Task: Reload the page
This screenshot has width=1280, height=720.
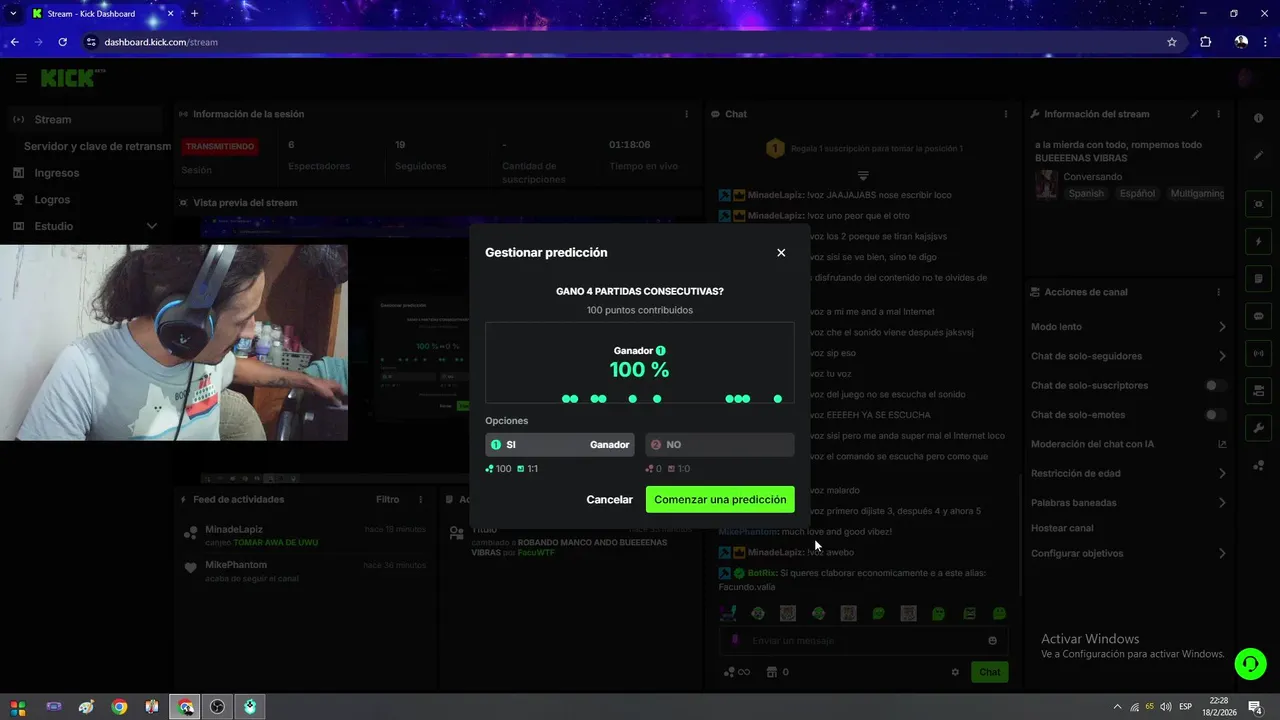Action: 62,42
